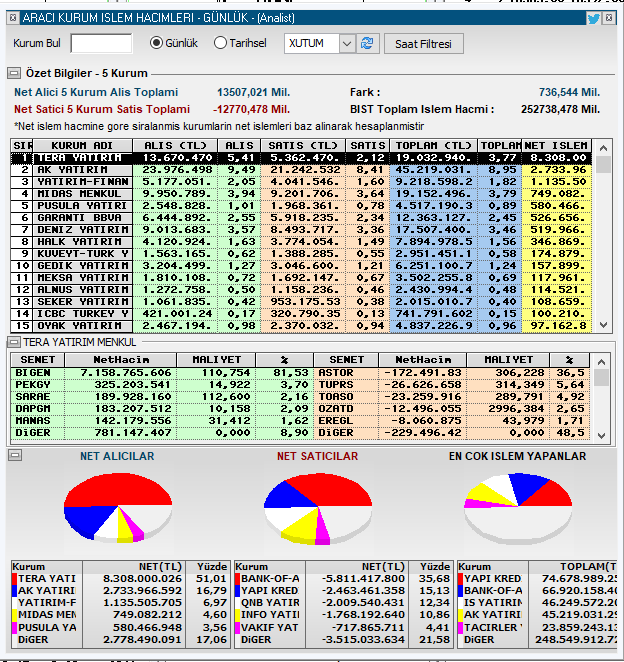Select the Günlük radio button
The width and height of the screenshot is (624, 662).
pyautogui.click(x=156, y=43)
